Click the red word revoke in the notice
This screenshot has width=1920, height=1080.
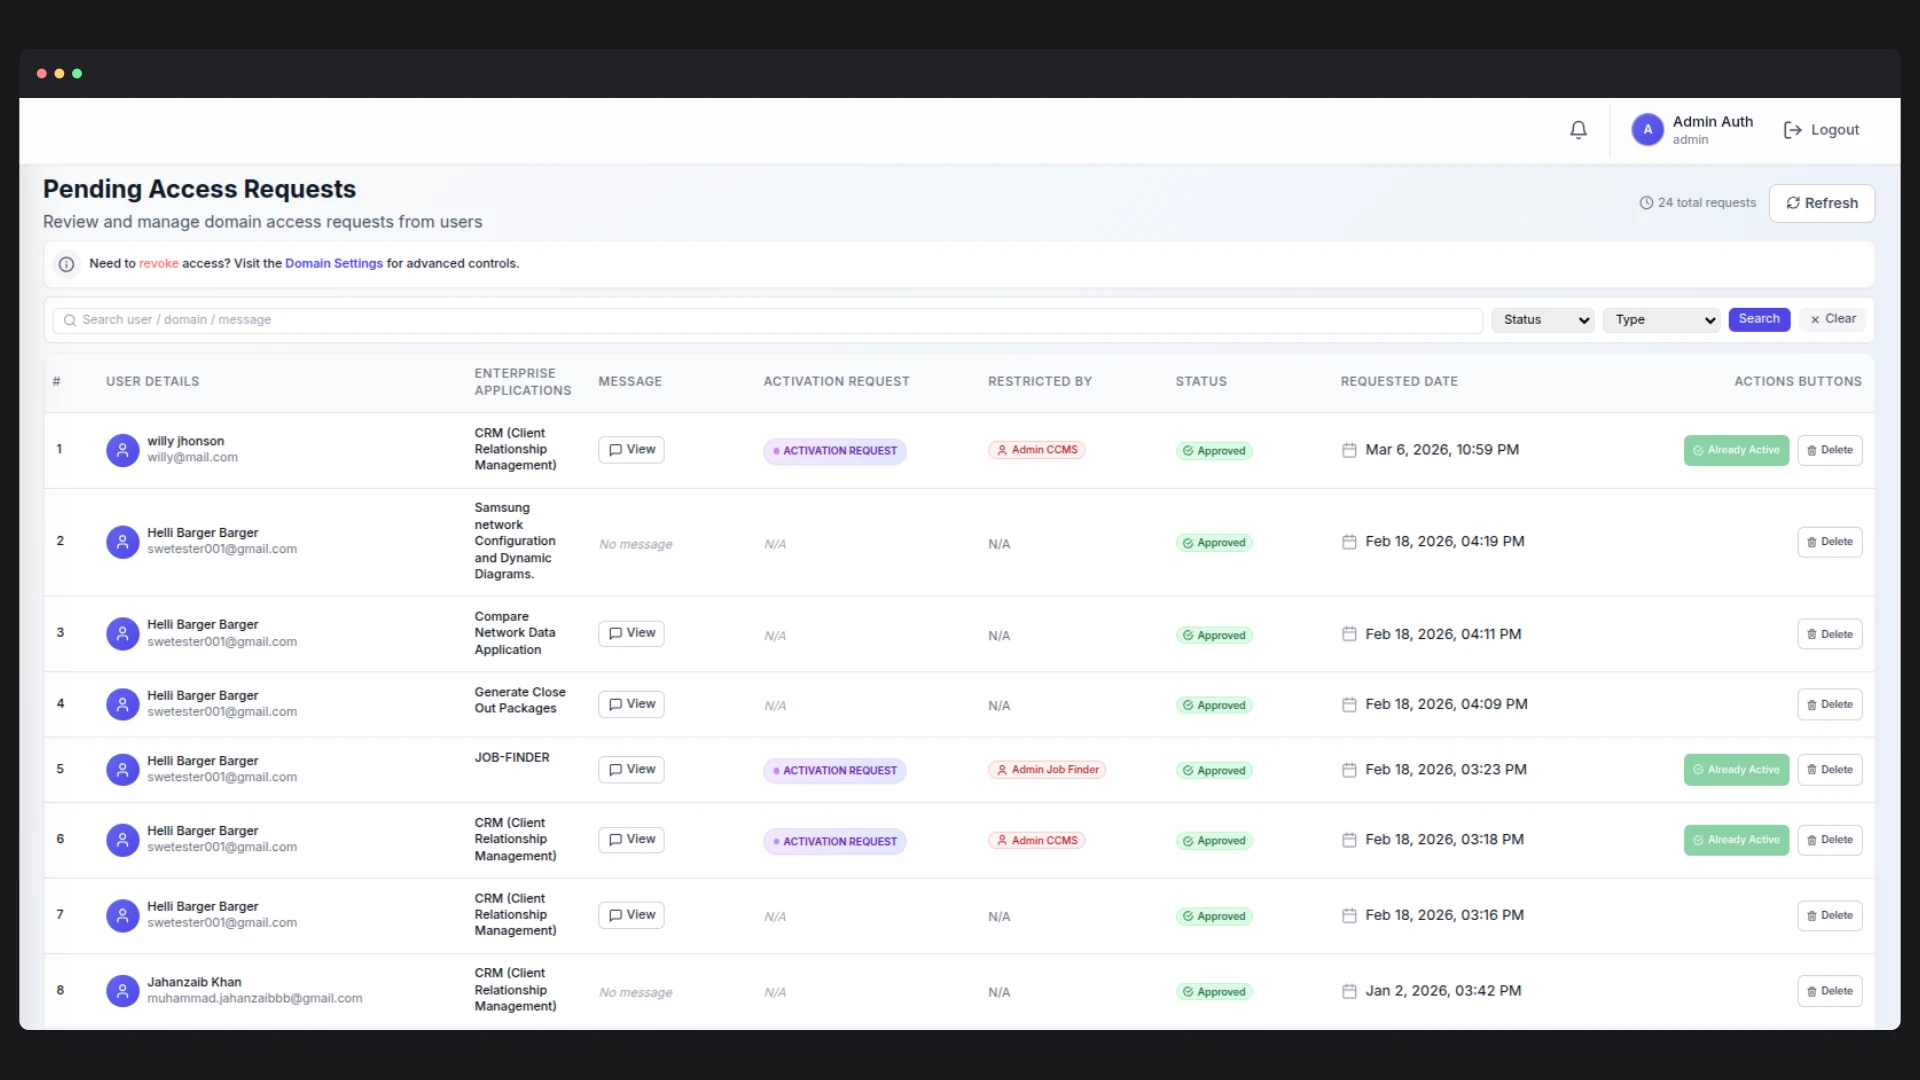[159, 264]
